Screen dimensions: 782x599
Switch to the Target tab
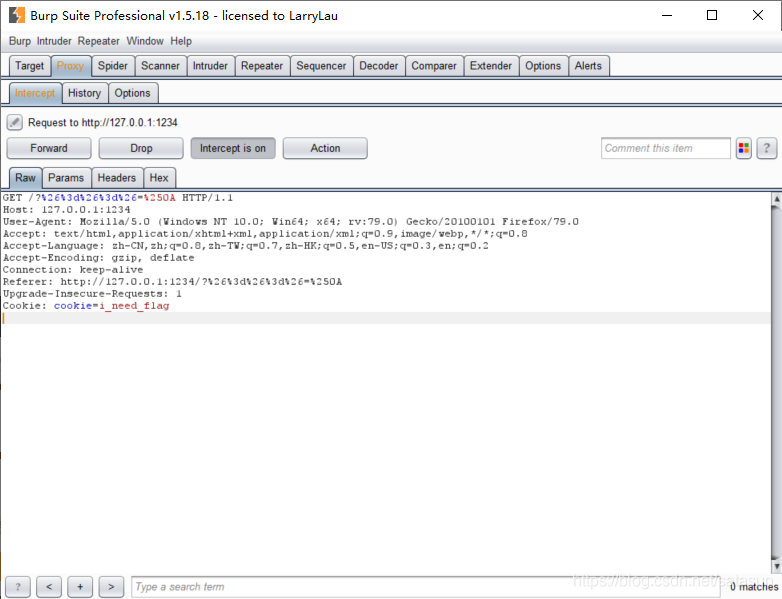pos(29,66)
